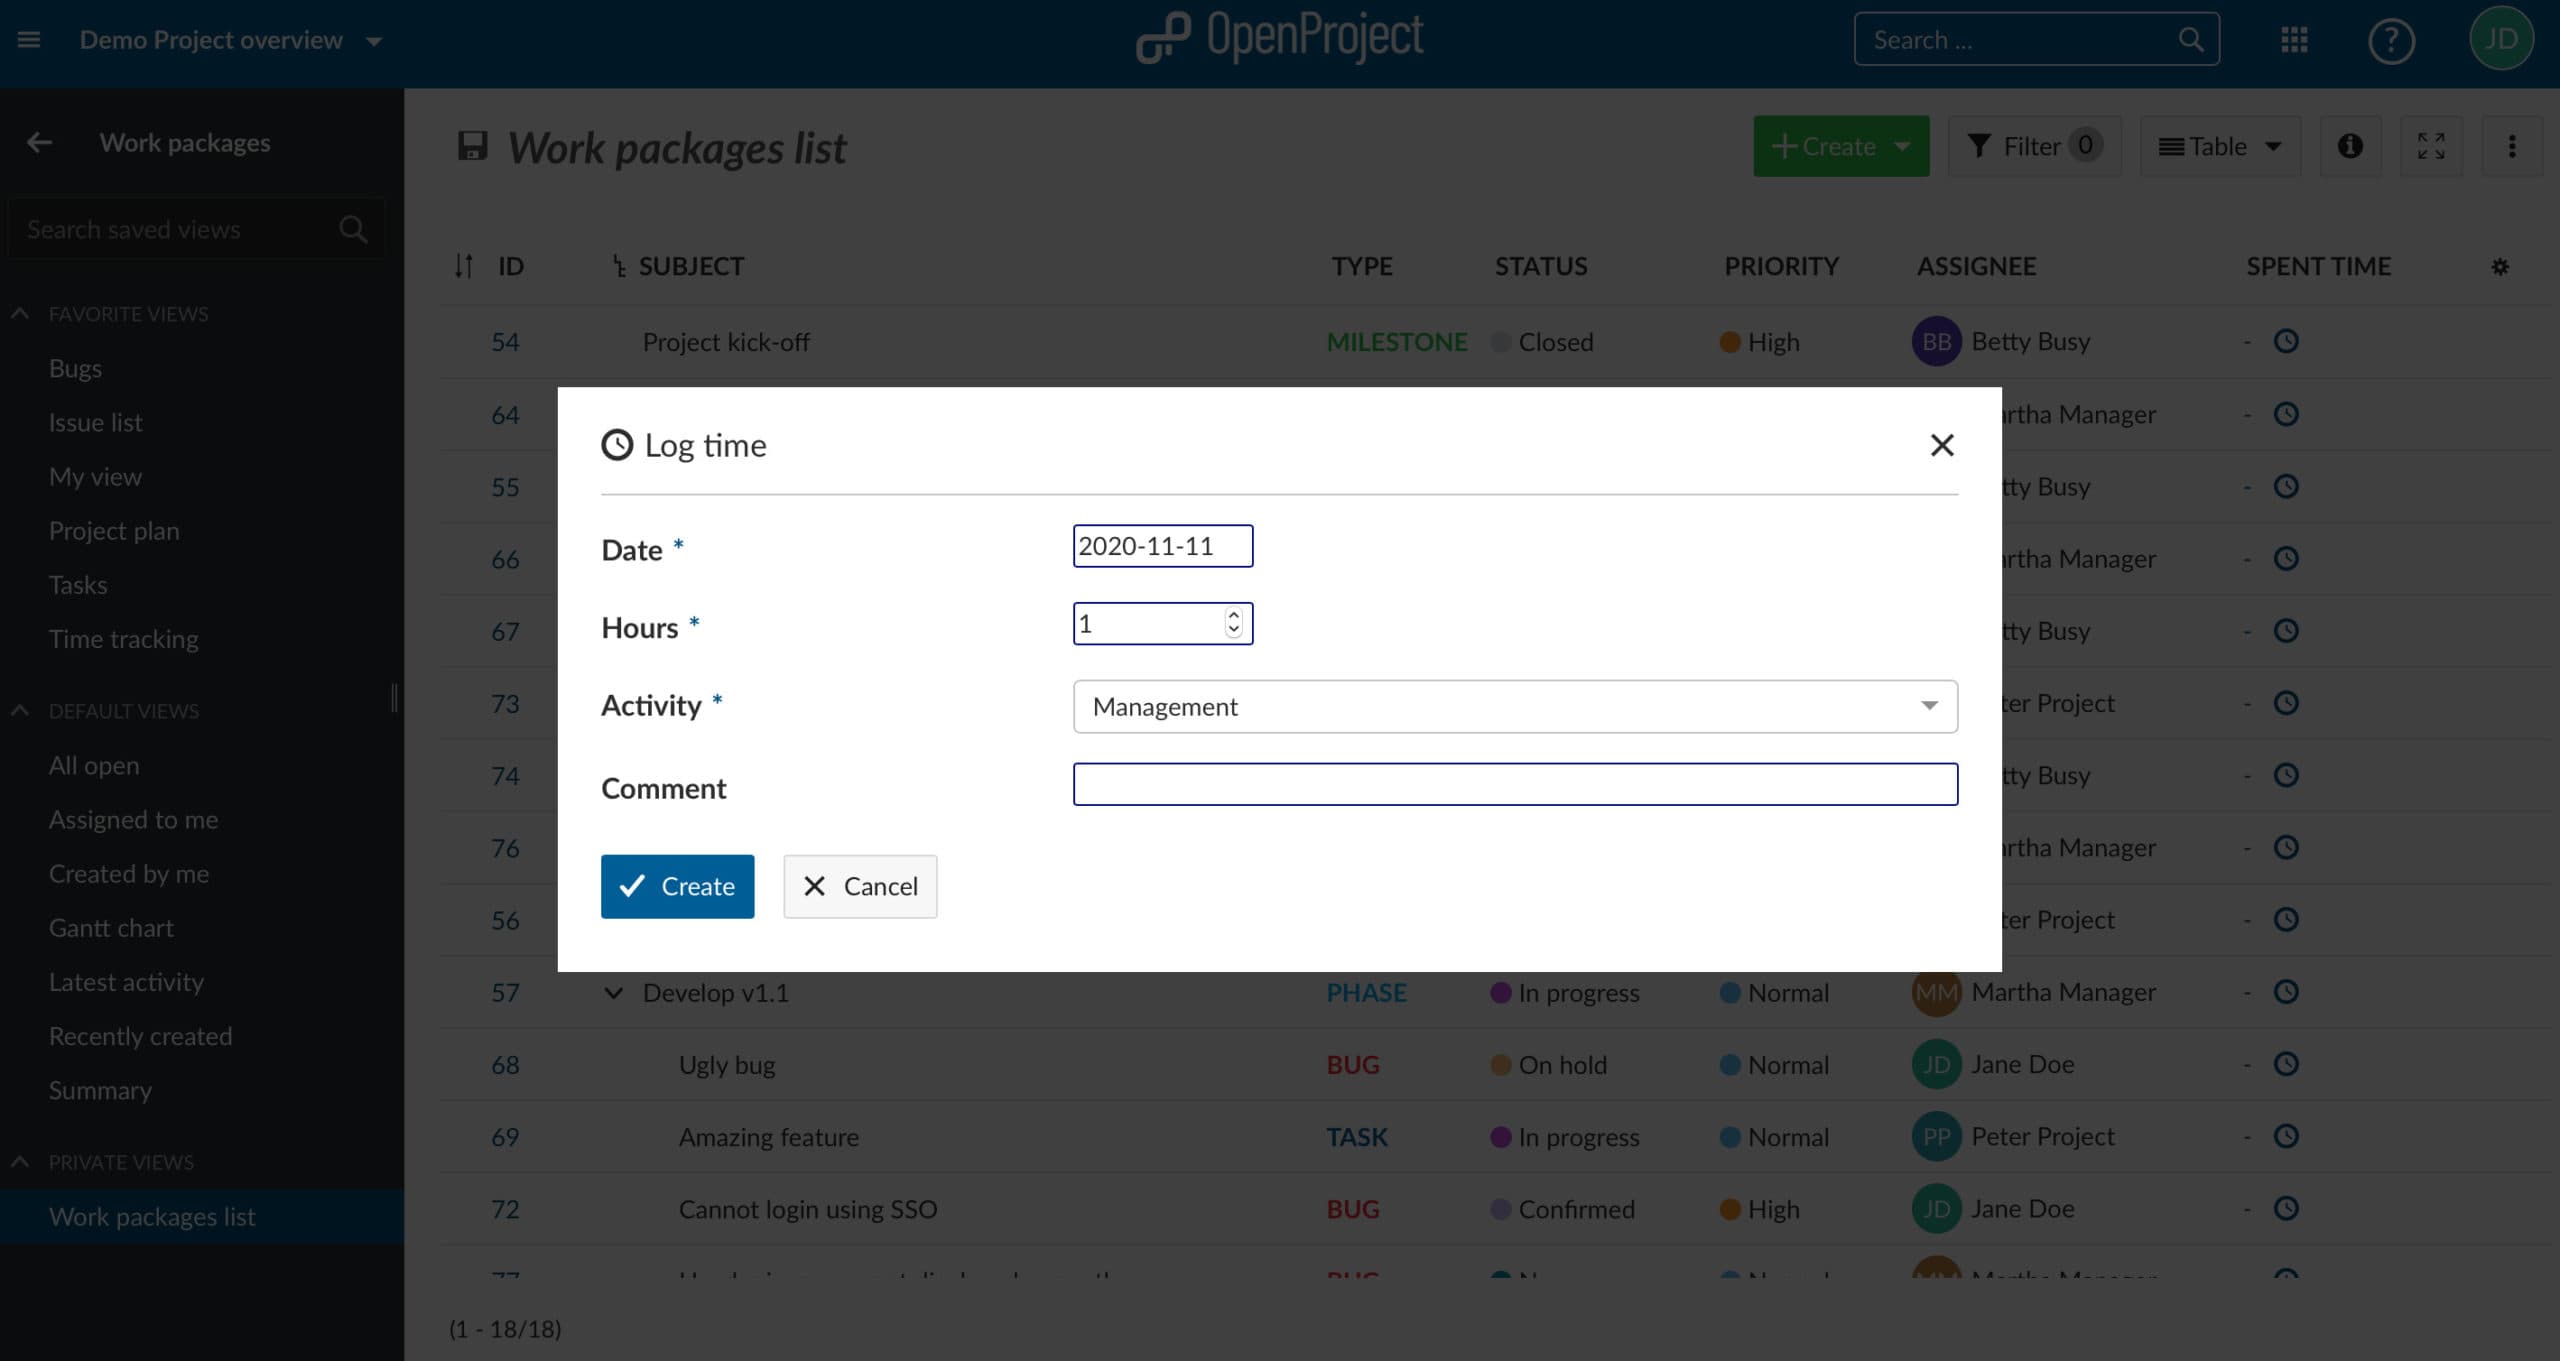
Task: Click the blue Create button in dialog
Action: [x=677, y=886]
